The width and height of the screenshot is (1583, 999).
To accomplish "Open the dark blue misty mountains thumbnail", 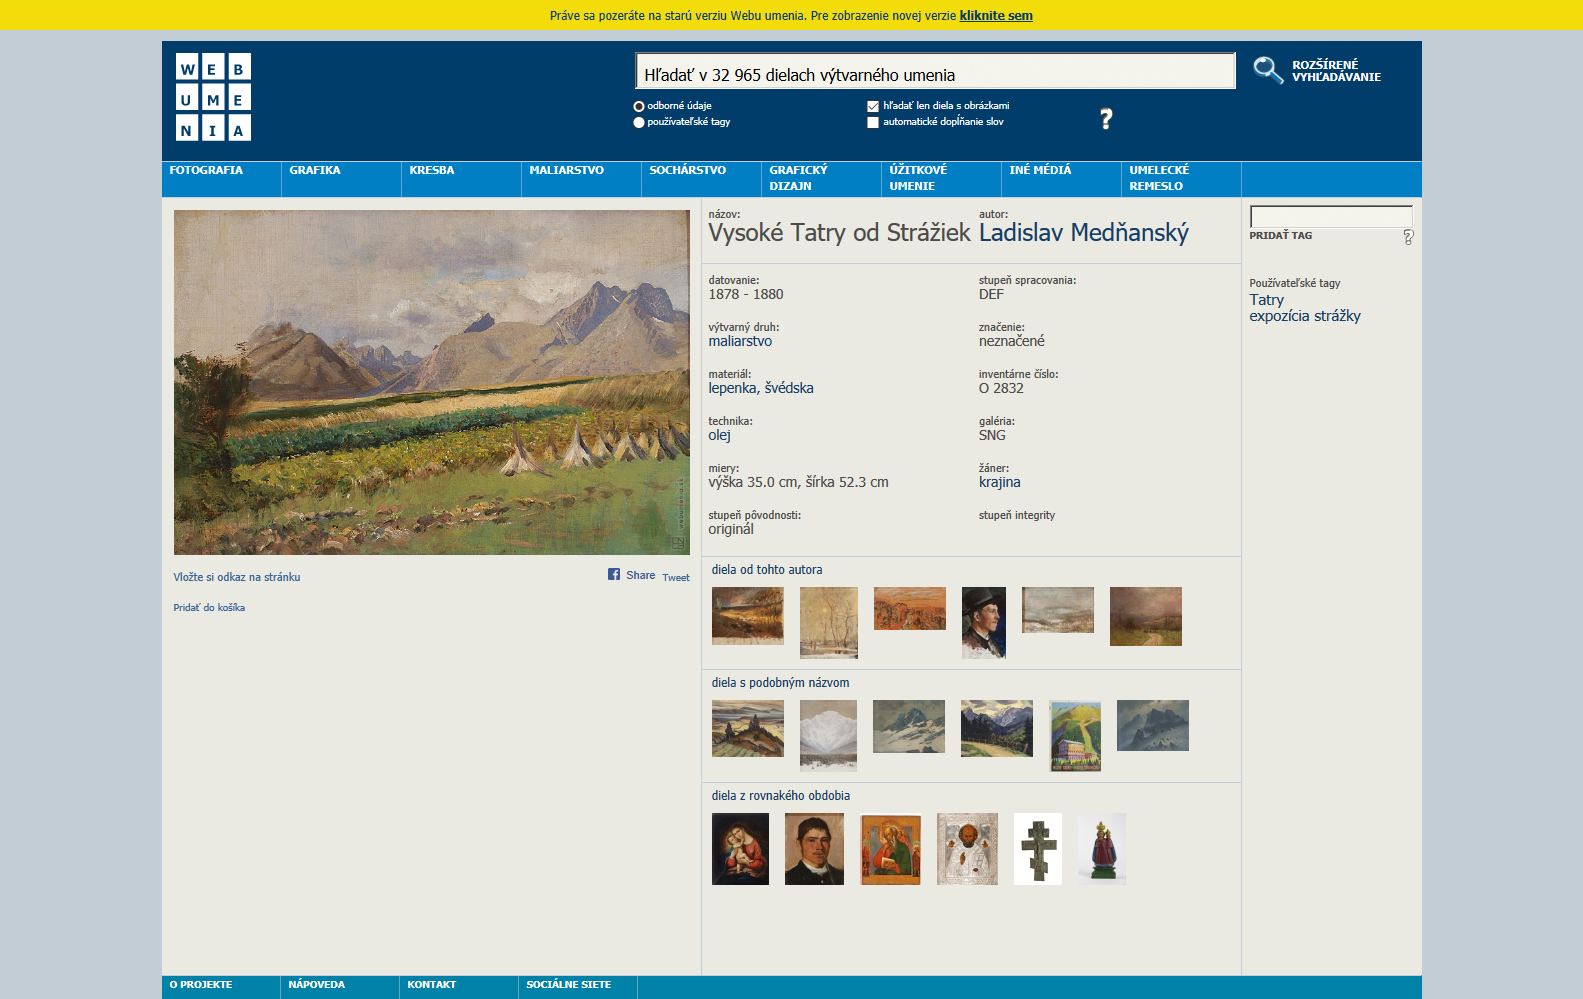I will (1153, 725).
